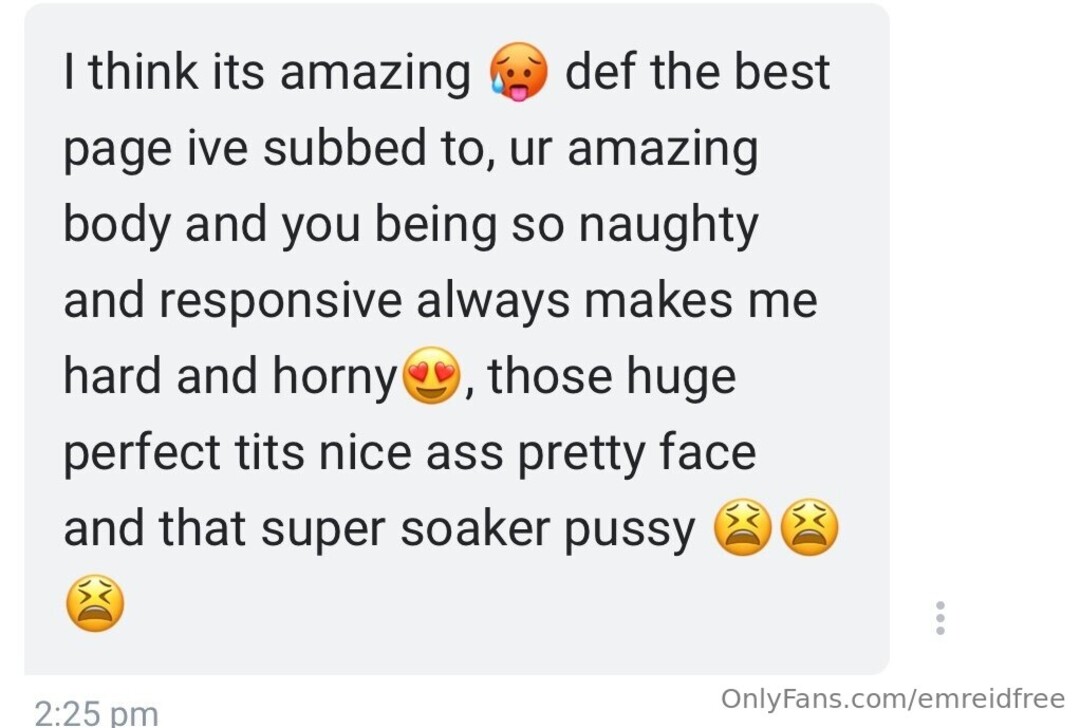The width and height of the screenshot is (1080, 728).
Task: Open the OnlyFans.com/emreidfree watermark link
Action: pos(893,698)
